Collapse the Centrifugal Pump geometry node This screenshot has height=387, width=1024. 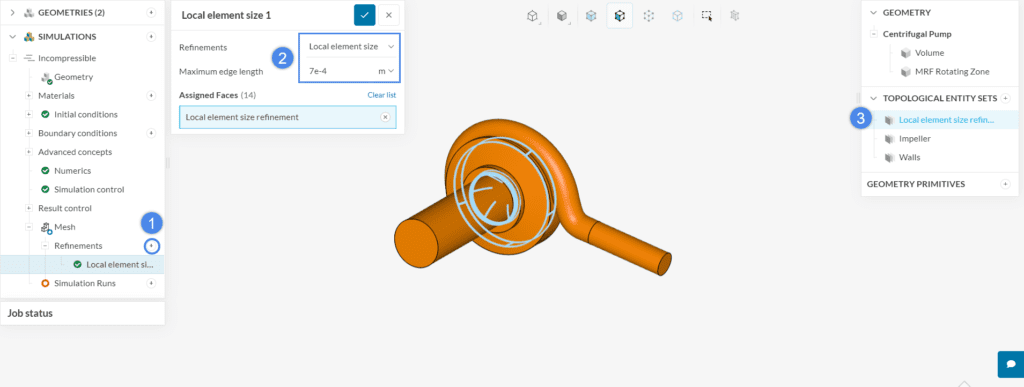pyautogui.click(x=874, y=34)
